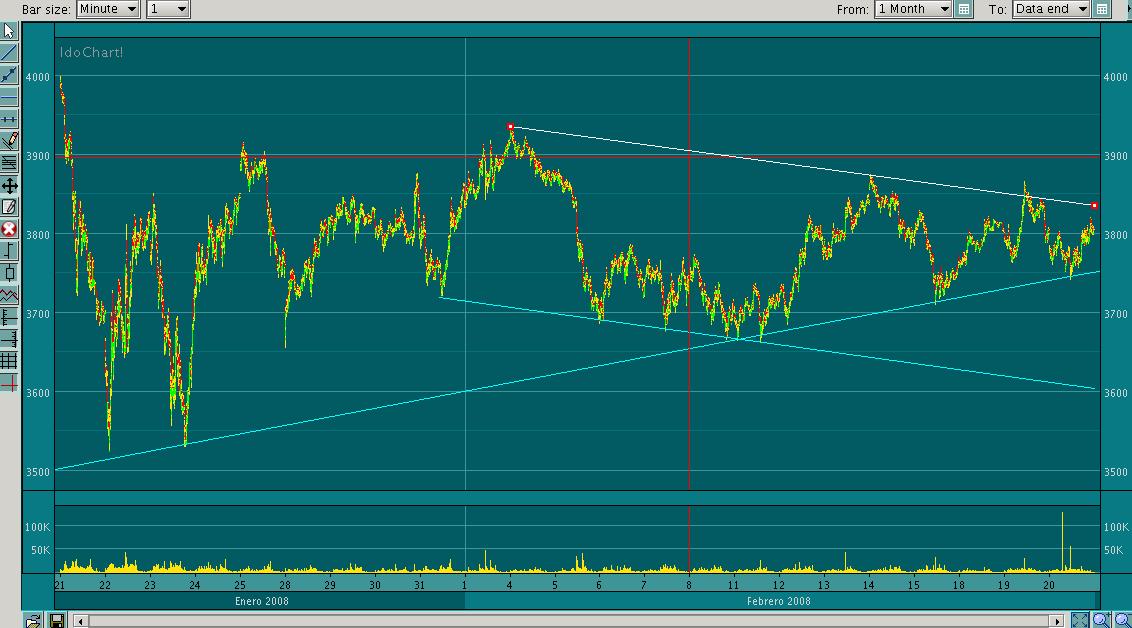Screen dimensions: 1132x628
Task: Toggle the grid display icon
Action: pos(9,361)
